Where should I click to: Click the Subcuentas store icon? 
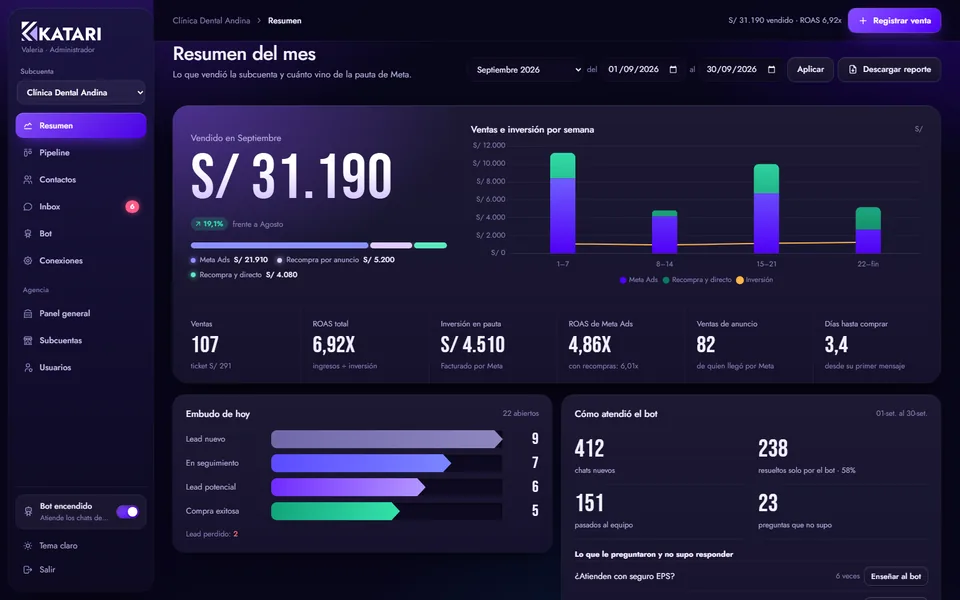[28, 340]
